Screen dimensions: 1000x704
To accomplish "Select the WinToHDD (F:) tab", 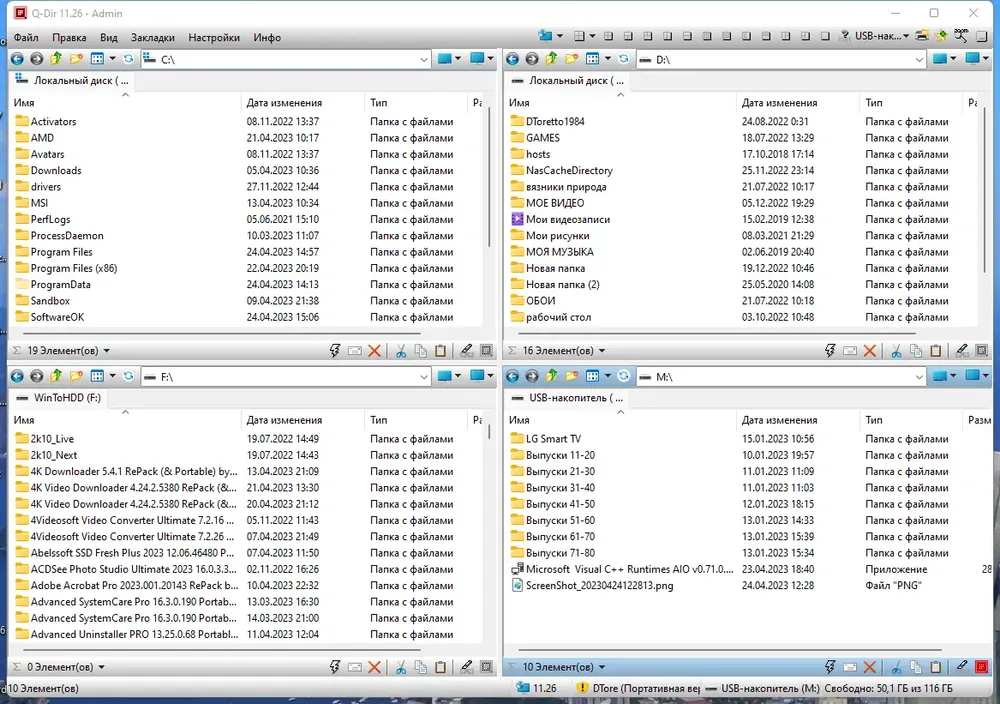I will (x=59, y=397).
